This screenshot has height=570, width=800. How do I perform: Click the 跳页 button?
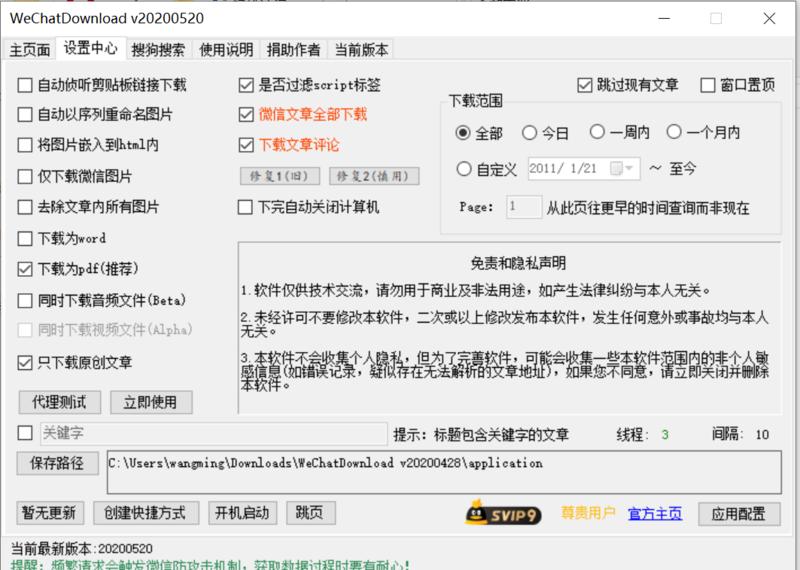pos(311,513)
